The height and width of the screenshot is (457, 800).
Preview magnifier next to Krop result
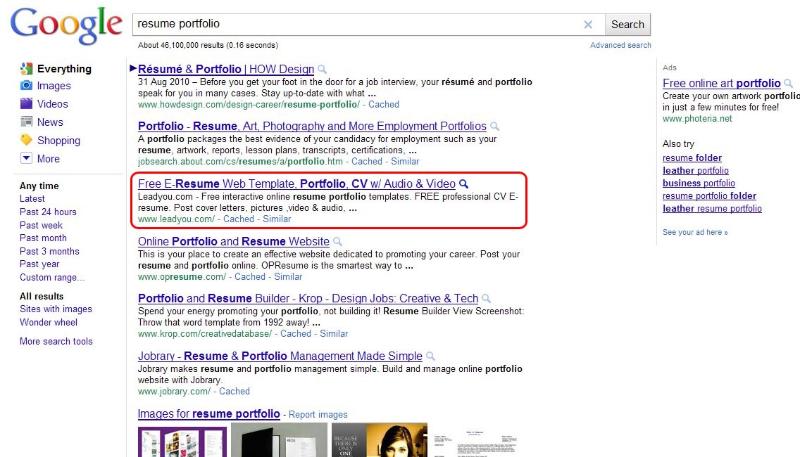486,299
